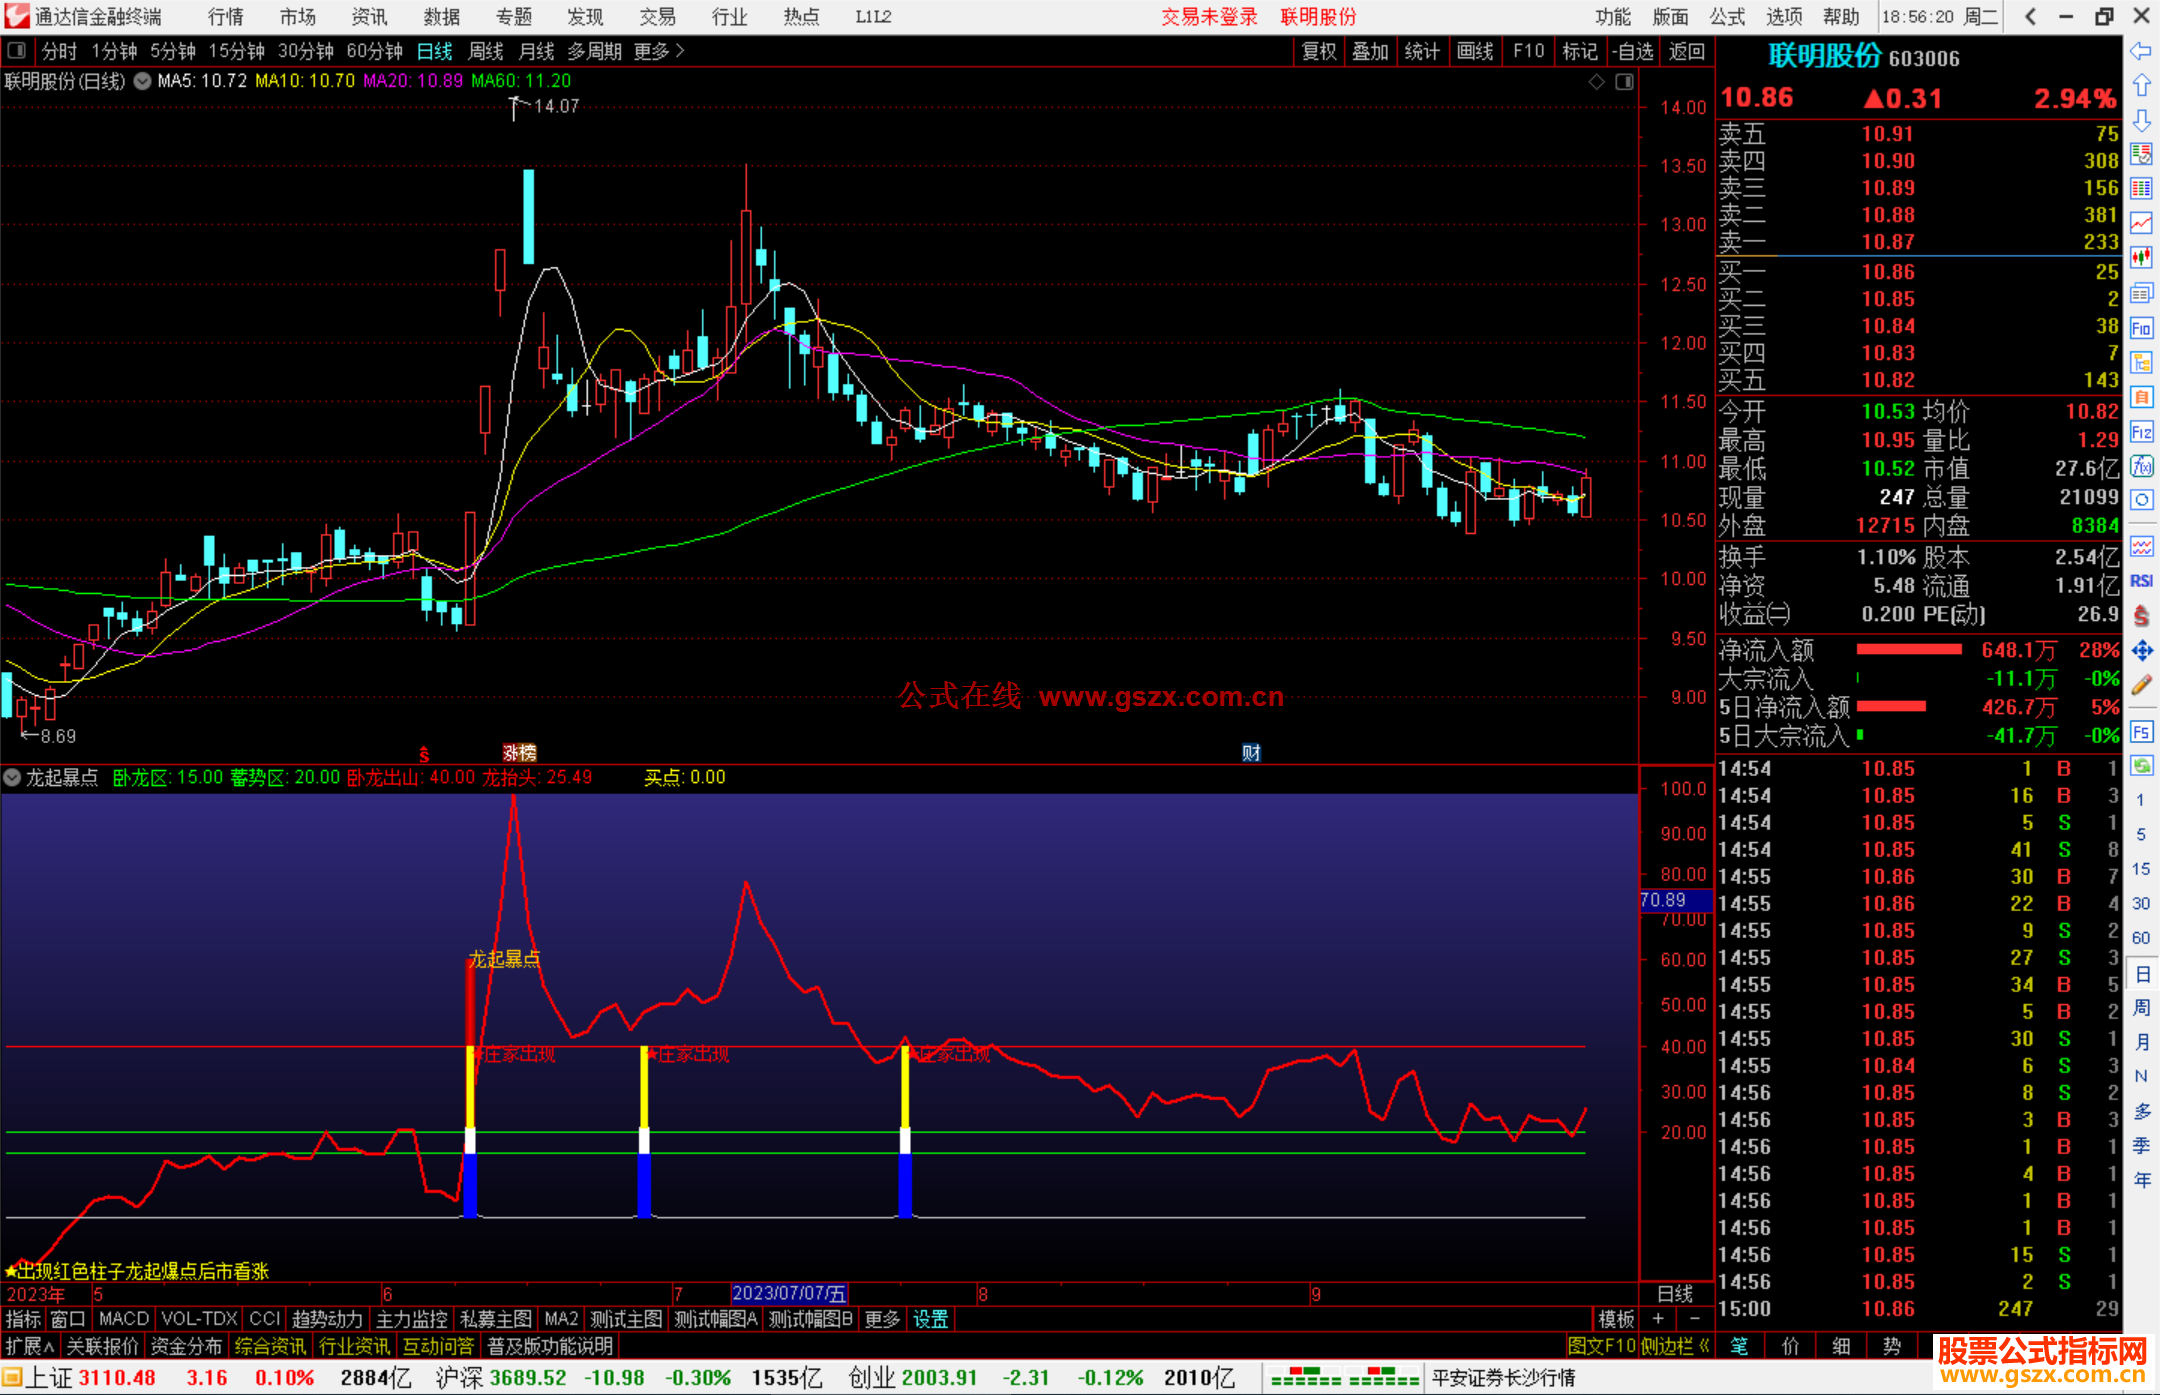Viewport: 2160px width, 1395px height.
Task: Open the 图文F10 link
Action: coord(1601,1346)
